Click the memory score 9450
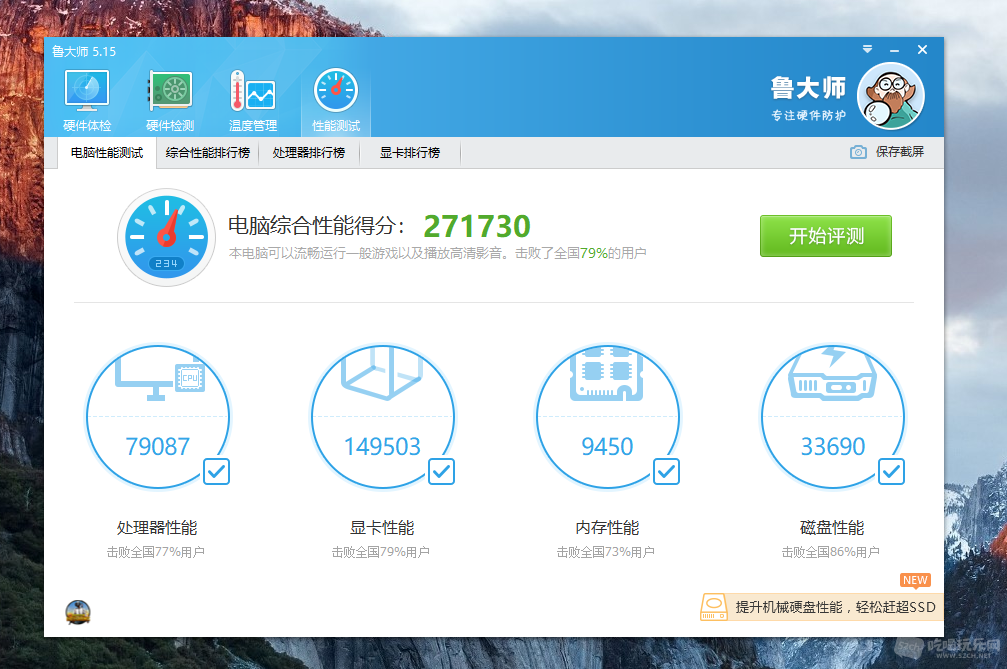 pyautogui.click(x=608, y=446)
